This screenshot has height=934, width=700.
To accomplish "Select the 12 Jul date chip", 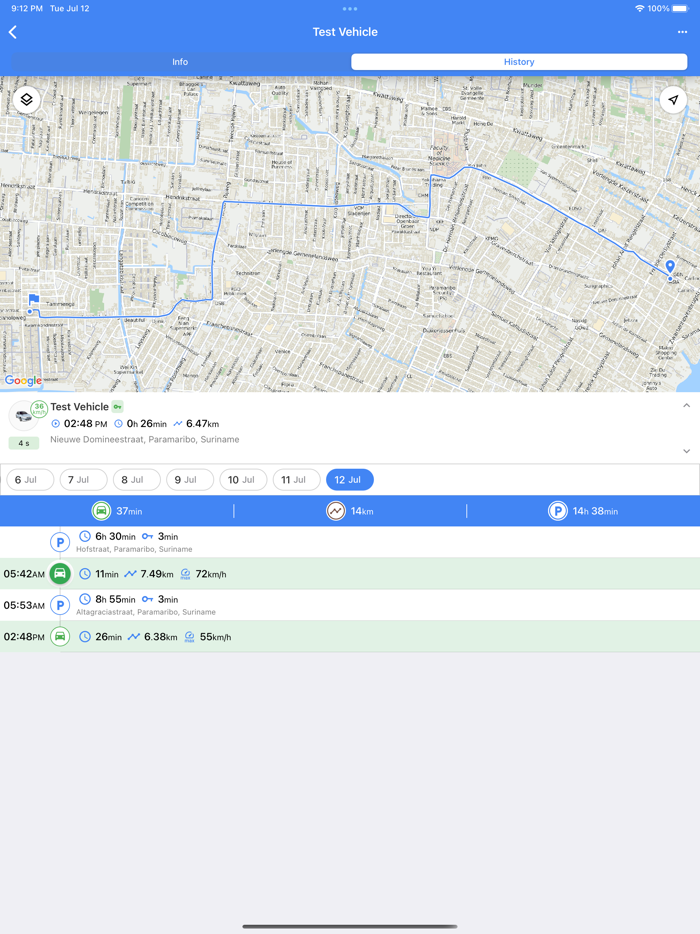I will pos(350,480).
